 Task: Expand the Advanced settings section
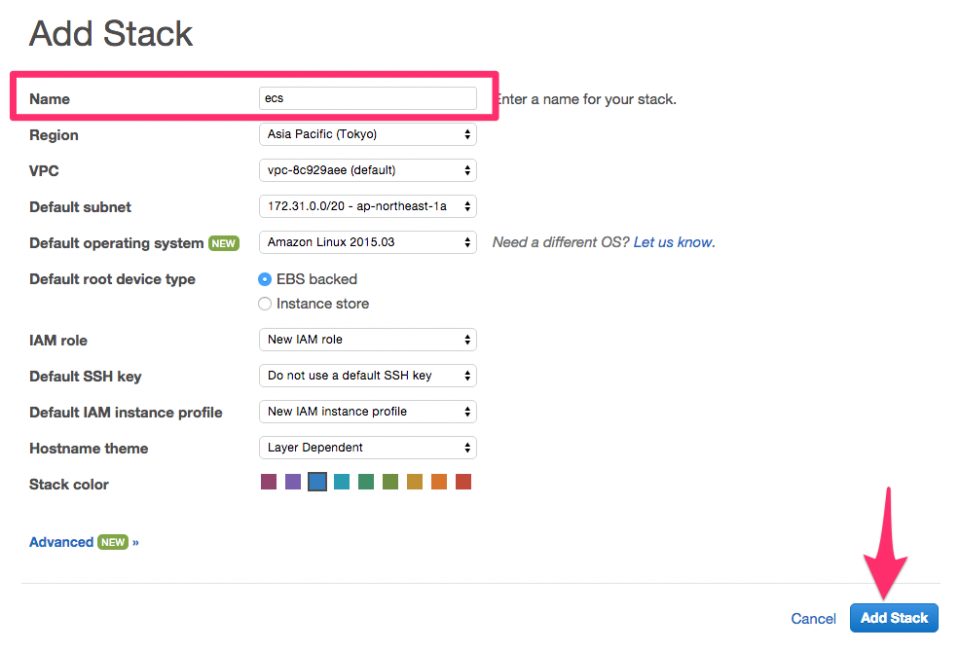61,542
